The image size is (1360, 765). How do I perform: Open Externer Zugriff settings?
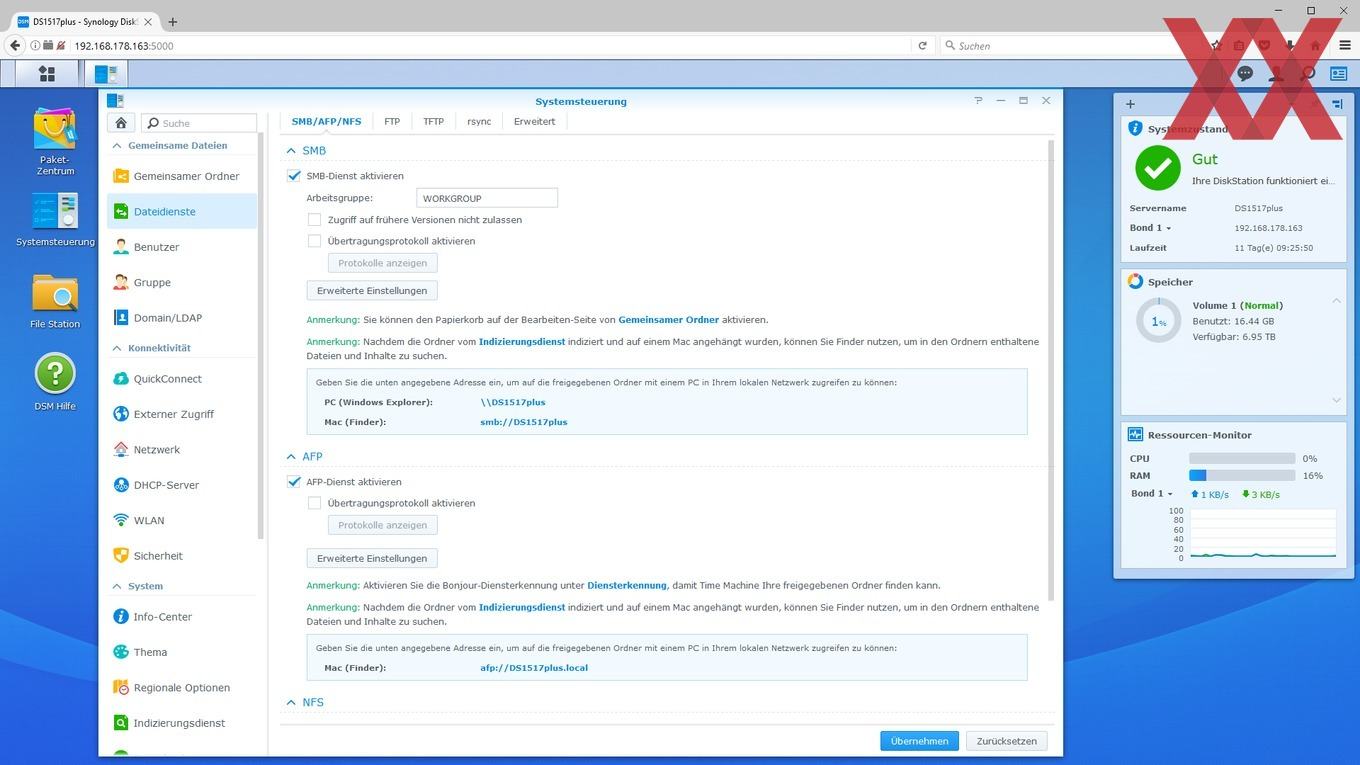[x=181, y=414]
